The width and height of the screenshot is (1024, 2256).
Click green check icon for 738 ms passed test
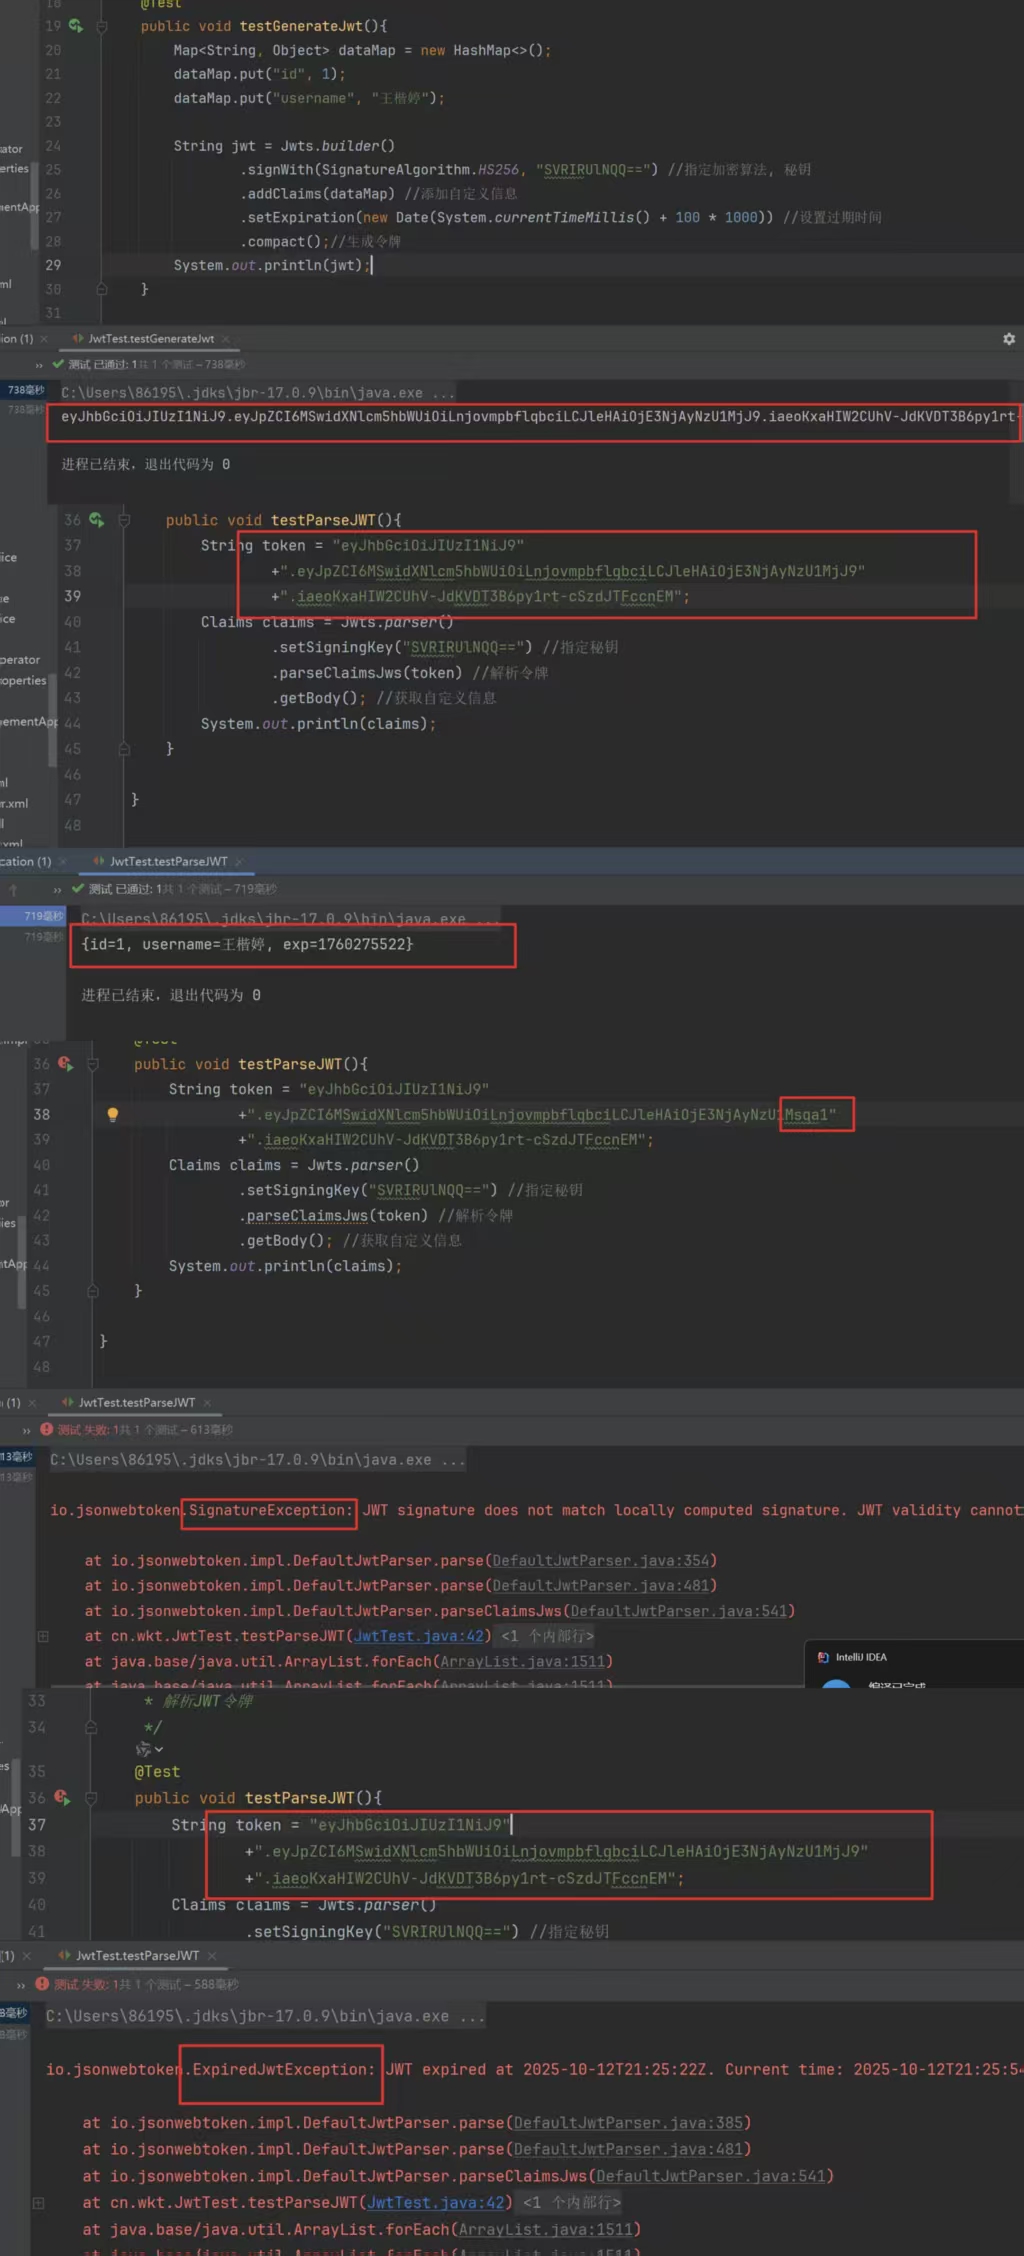58,364
